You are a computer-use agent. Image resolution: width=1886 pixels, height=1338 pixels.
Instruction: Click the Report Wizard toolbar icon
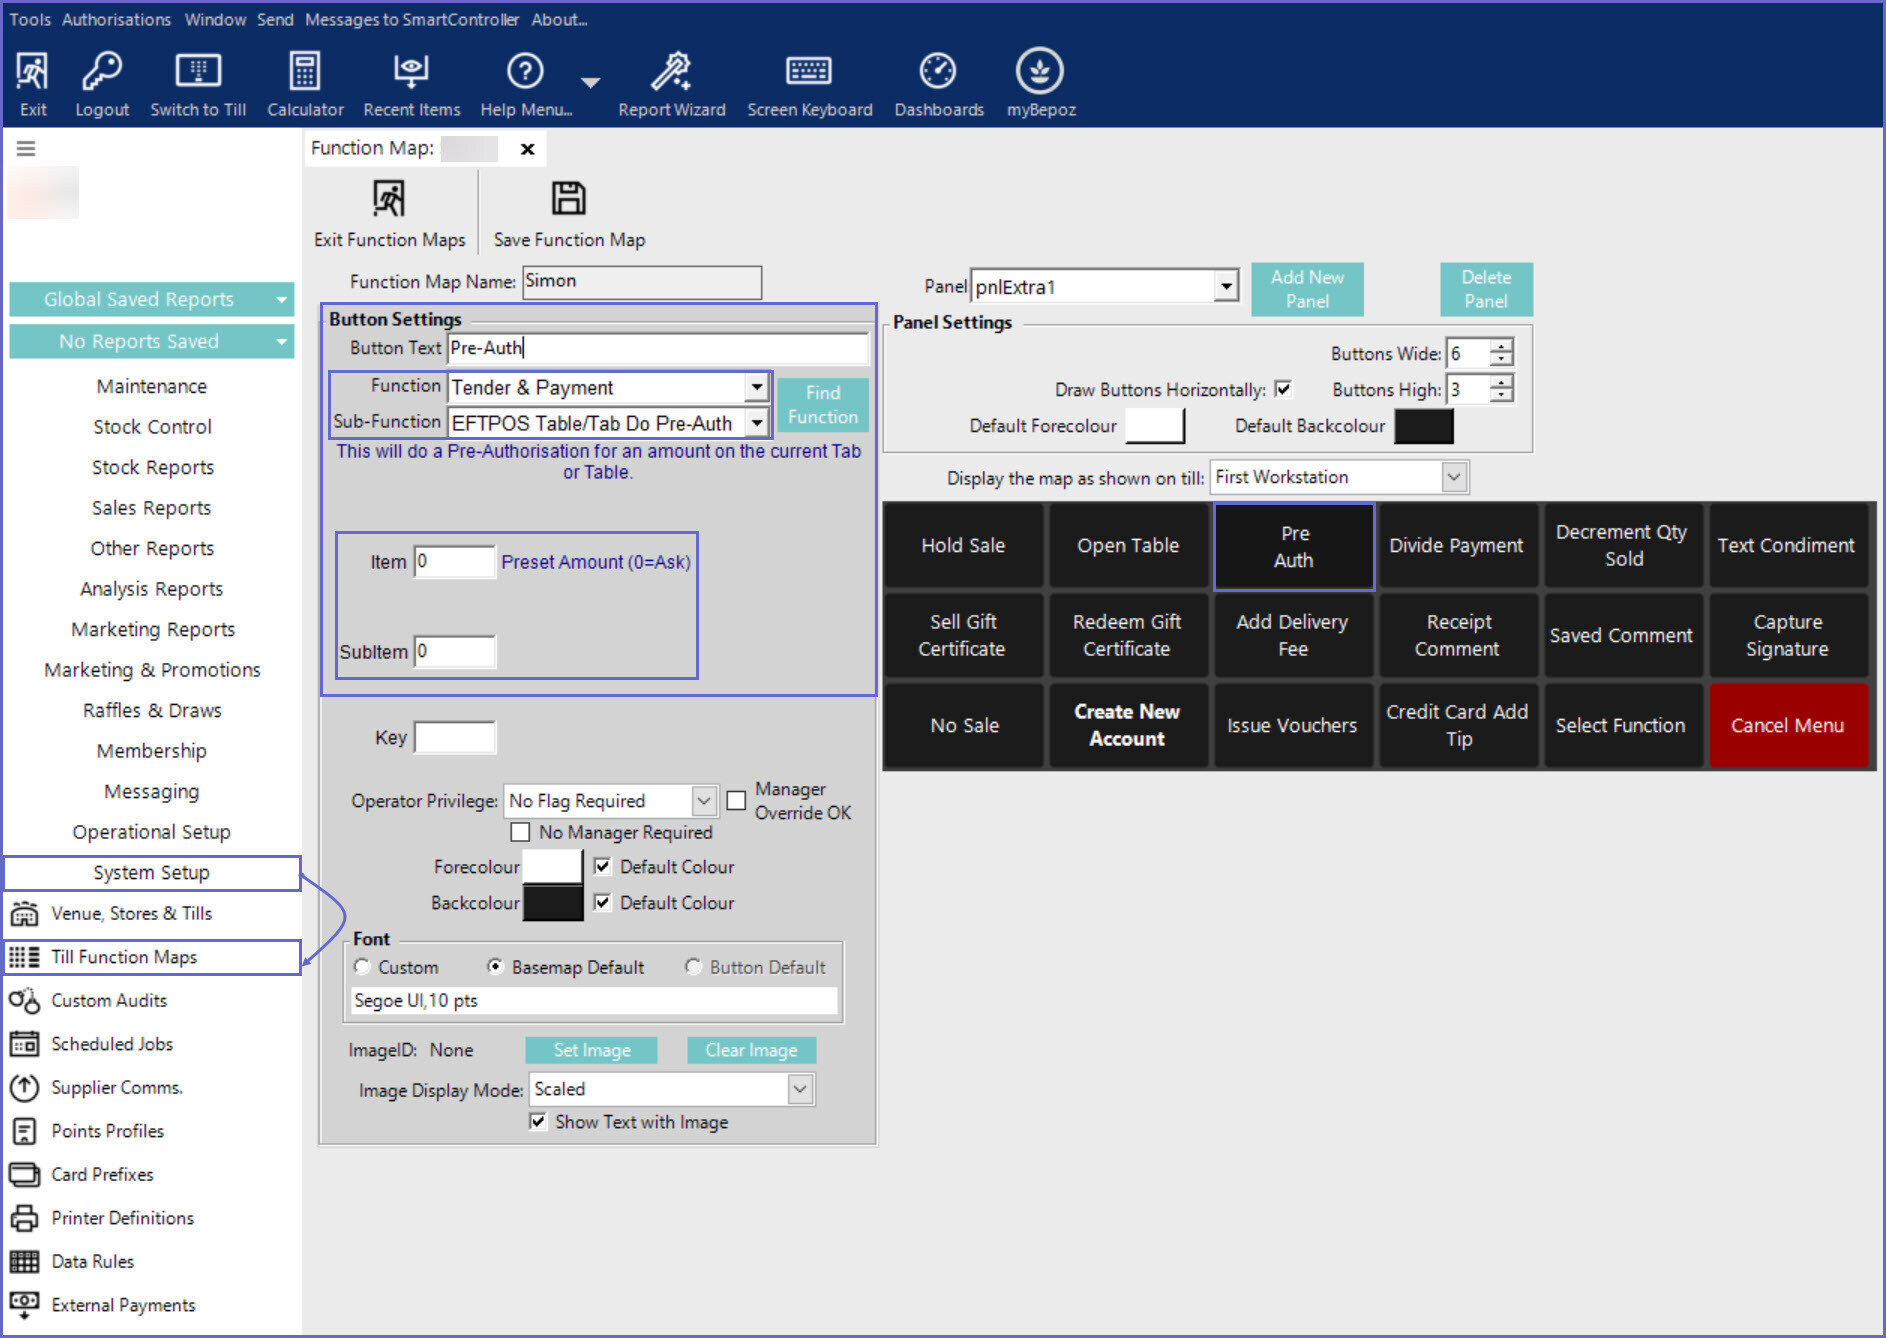(x=671, y=72)
